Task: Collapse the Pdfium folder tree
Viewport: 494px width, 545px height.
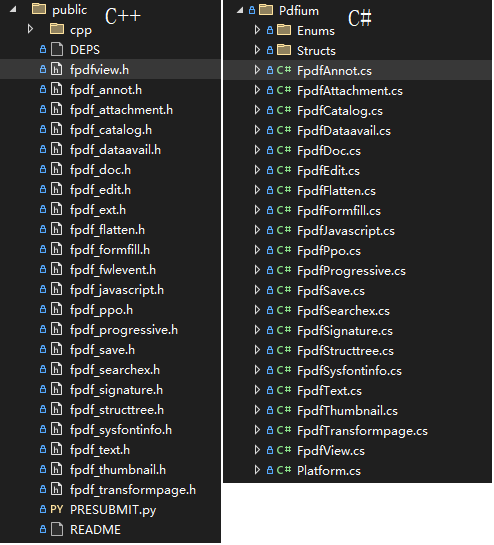Action: [240, 10]
